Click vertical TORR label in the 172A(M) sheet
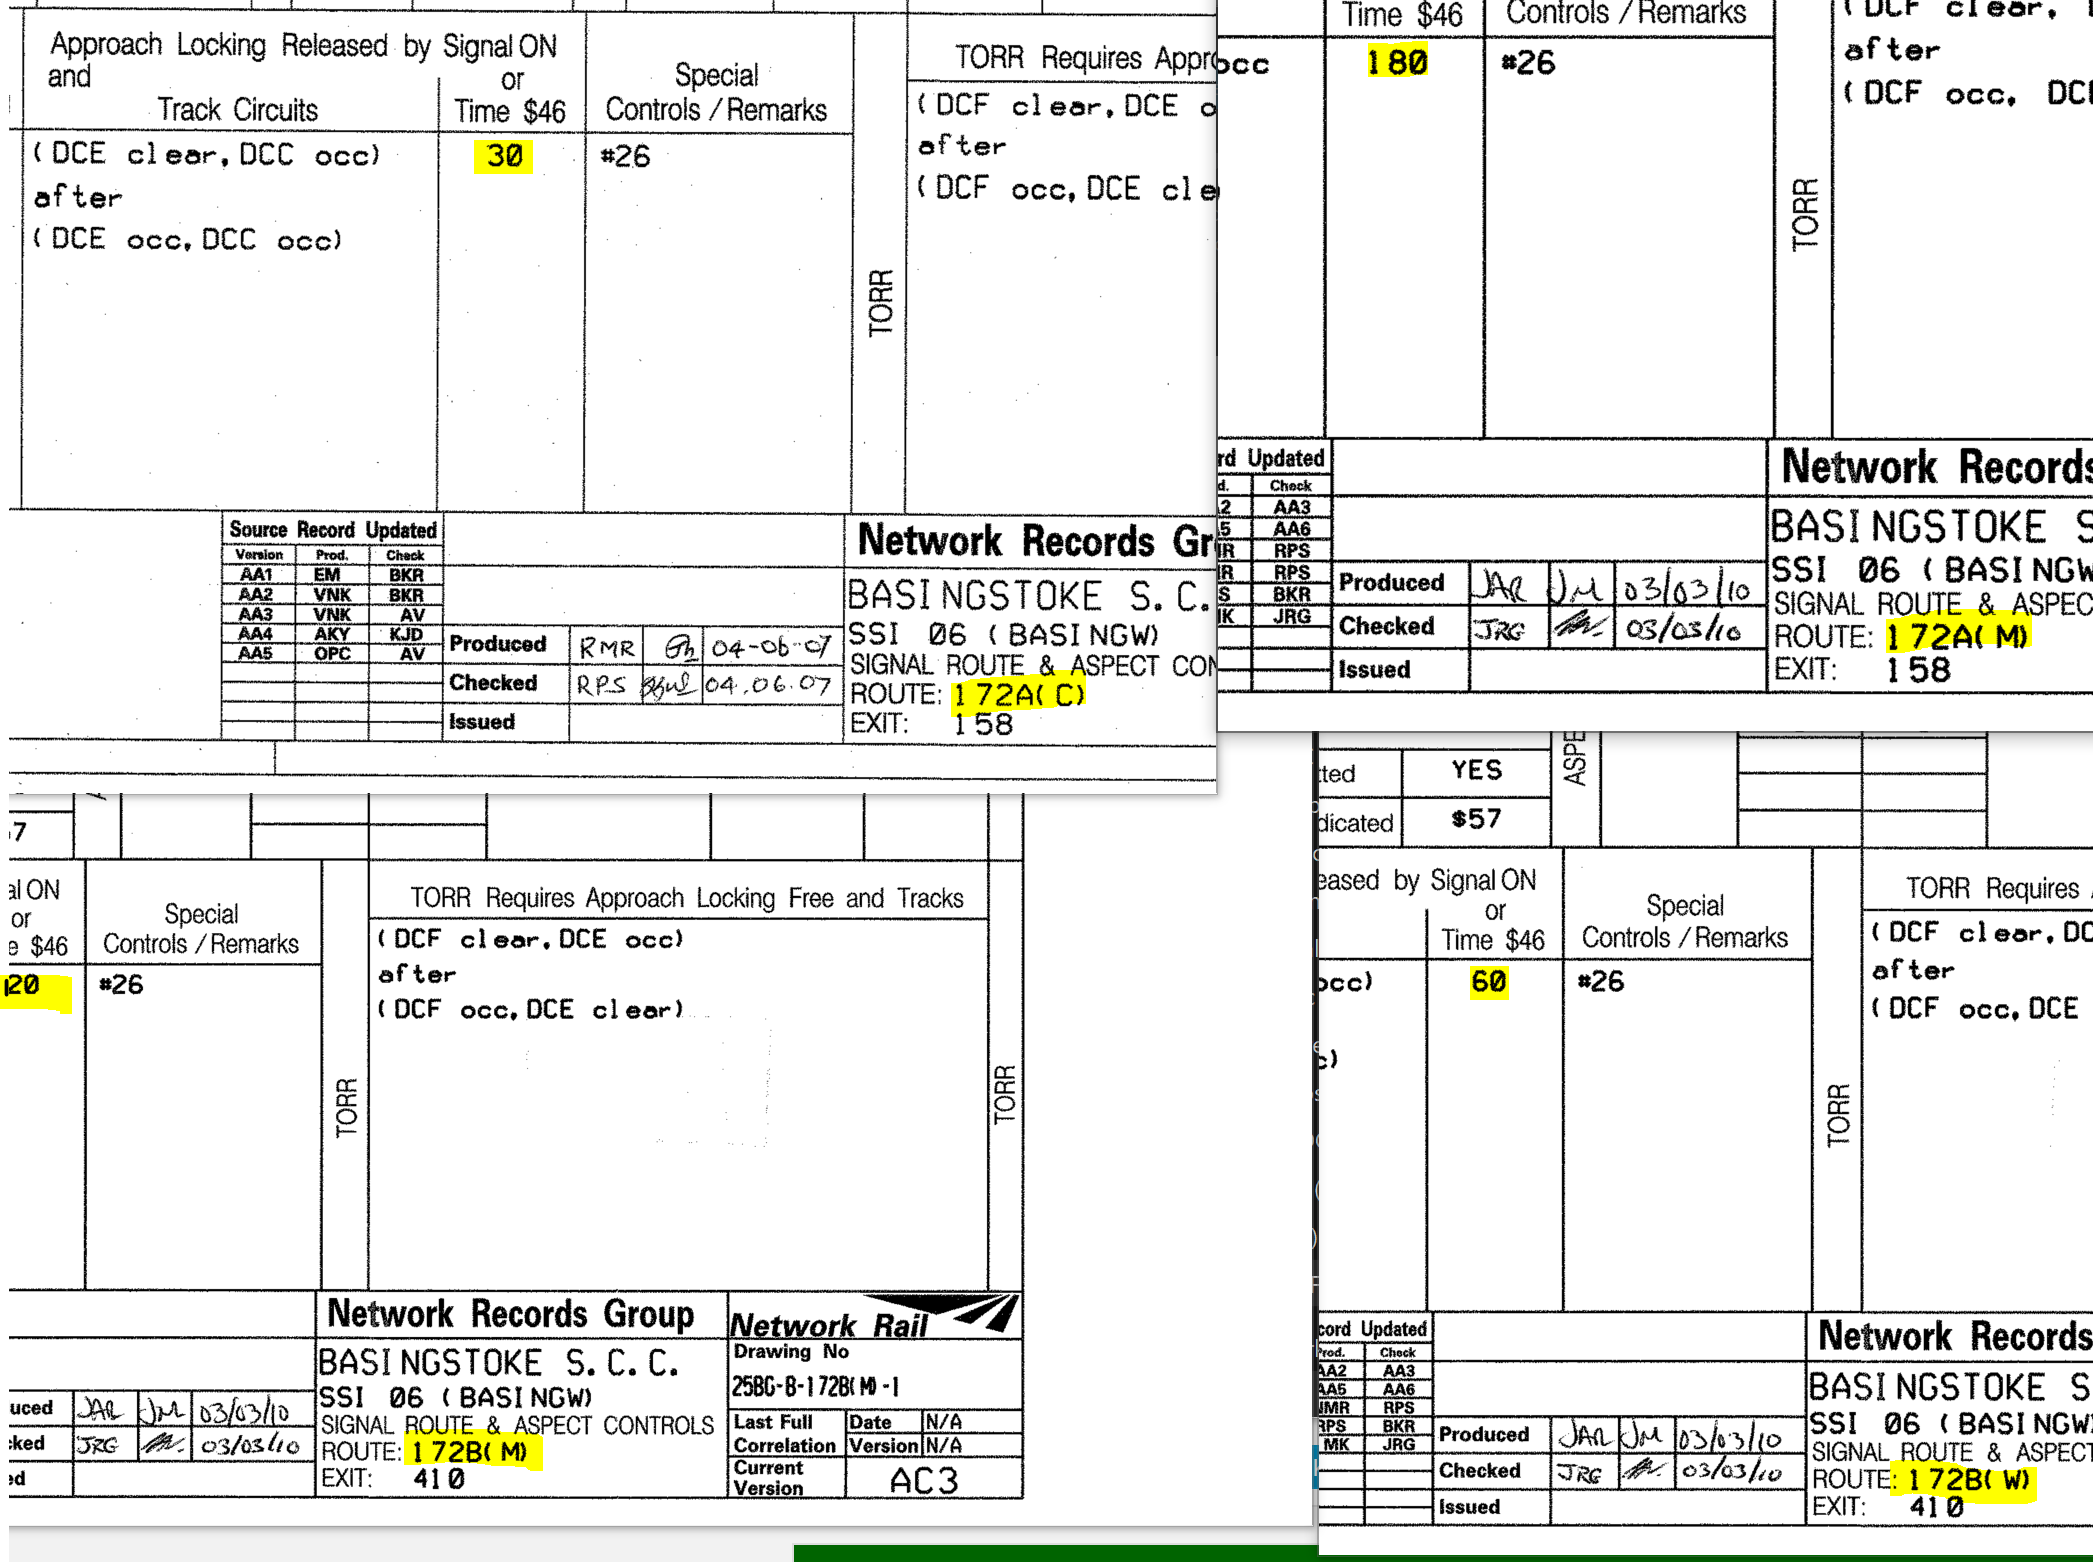Viewport: 2093px width, 1562px height. (x=1805, y=215)
